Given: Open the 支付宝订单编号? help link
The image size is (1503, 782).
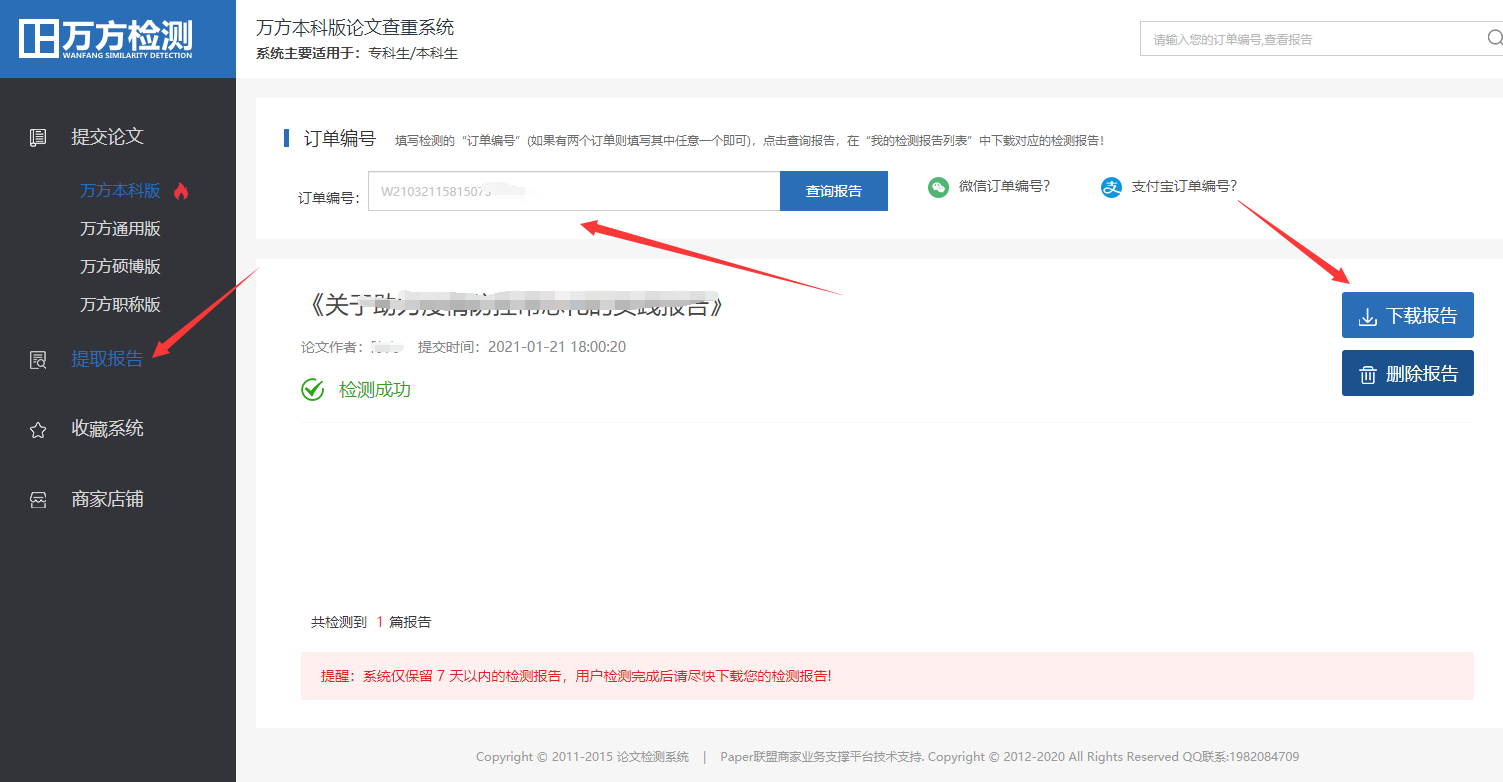Looking at the screenshot, I should (1184, 186).
